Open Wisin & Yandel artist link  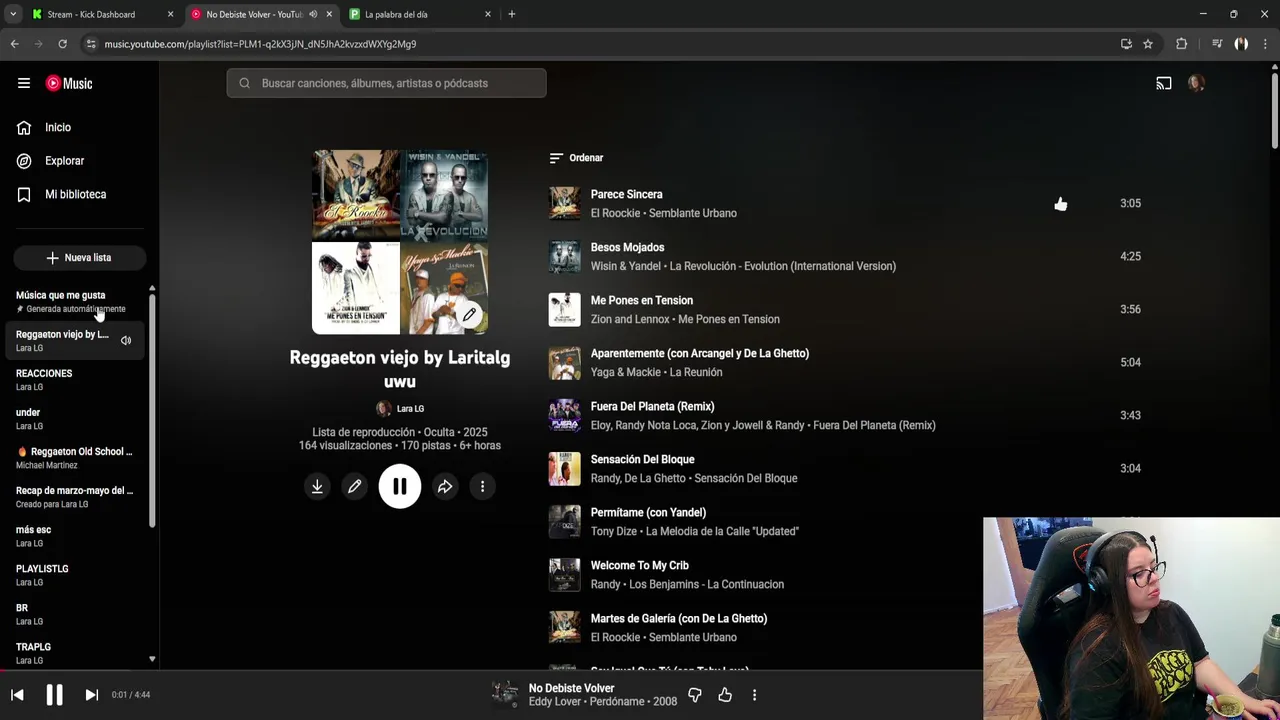coord(625,266)
